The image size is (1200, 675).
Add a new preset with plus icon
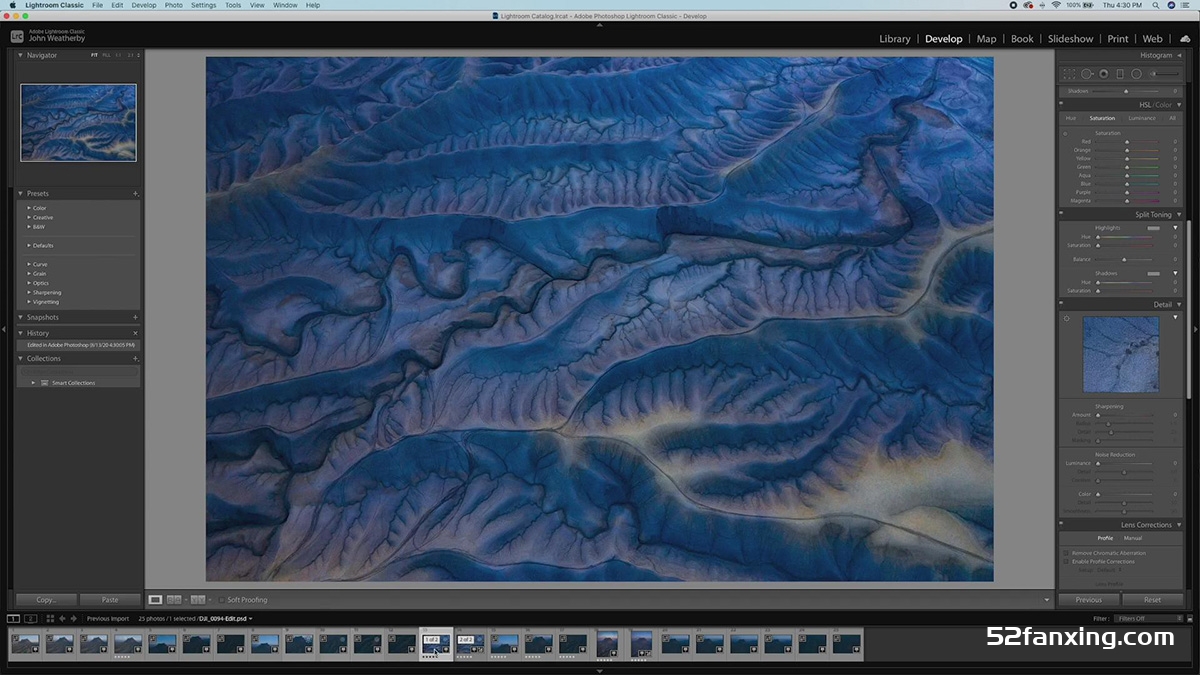(x=135, y=194)
